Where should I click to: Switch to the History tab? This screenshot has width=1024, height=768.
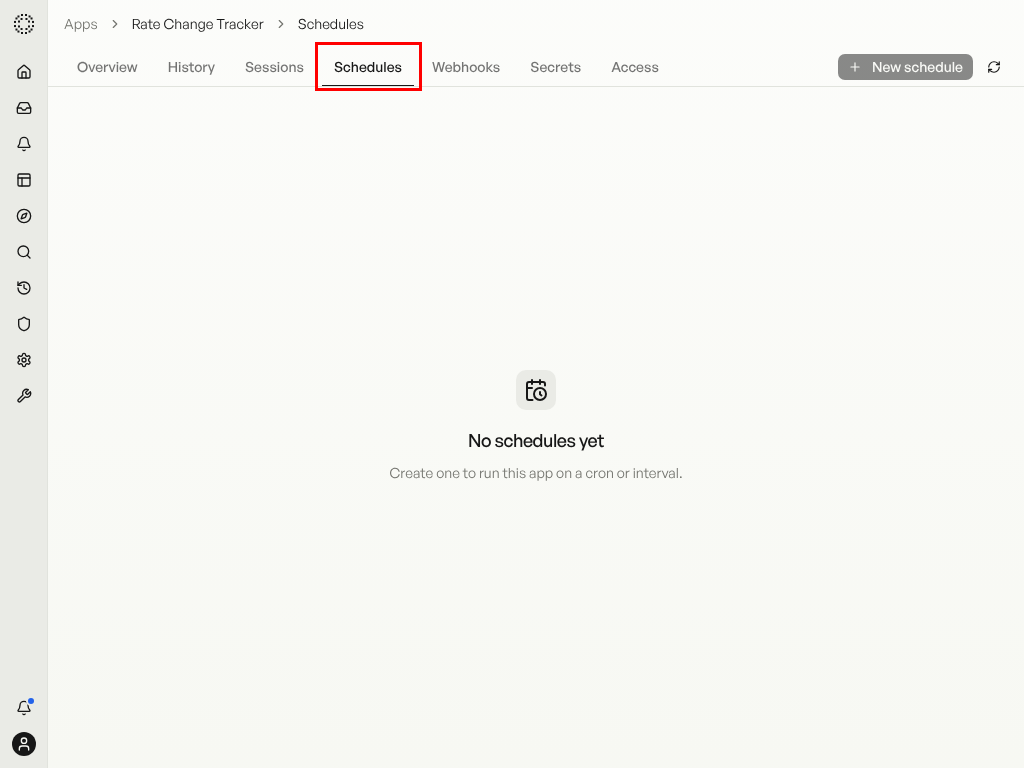[191, 67]
